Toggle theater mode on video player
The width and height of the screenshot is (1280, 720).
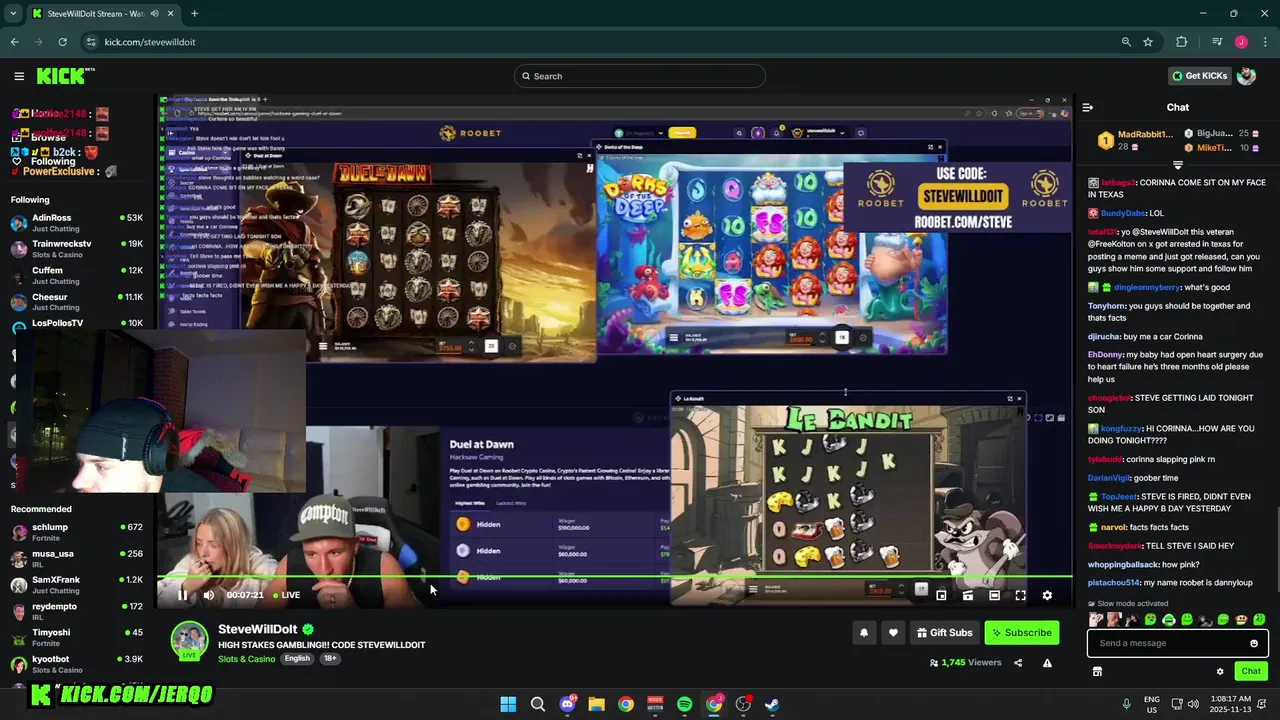click(x=994, y=595)
